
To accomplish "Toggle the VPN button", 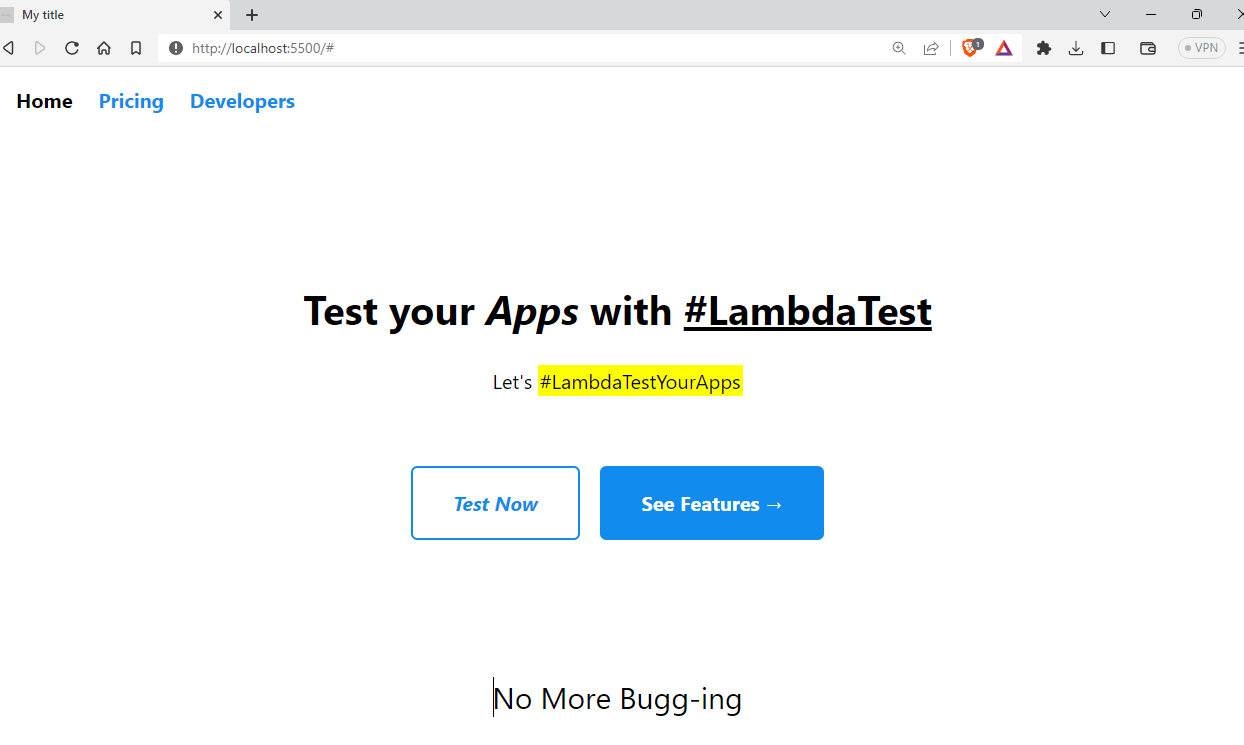I will tap(1201, 48).
